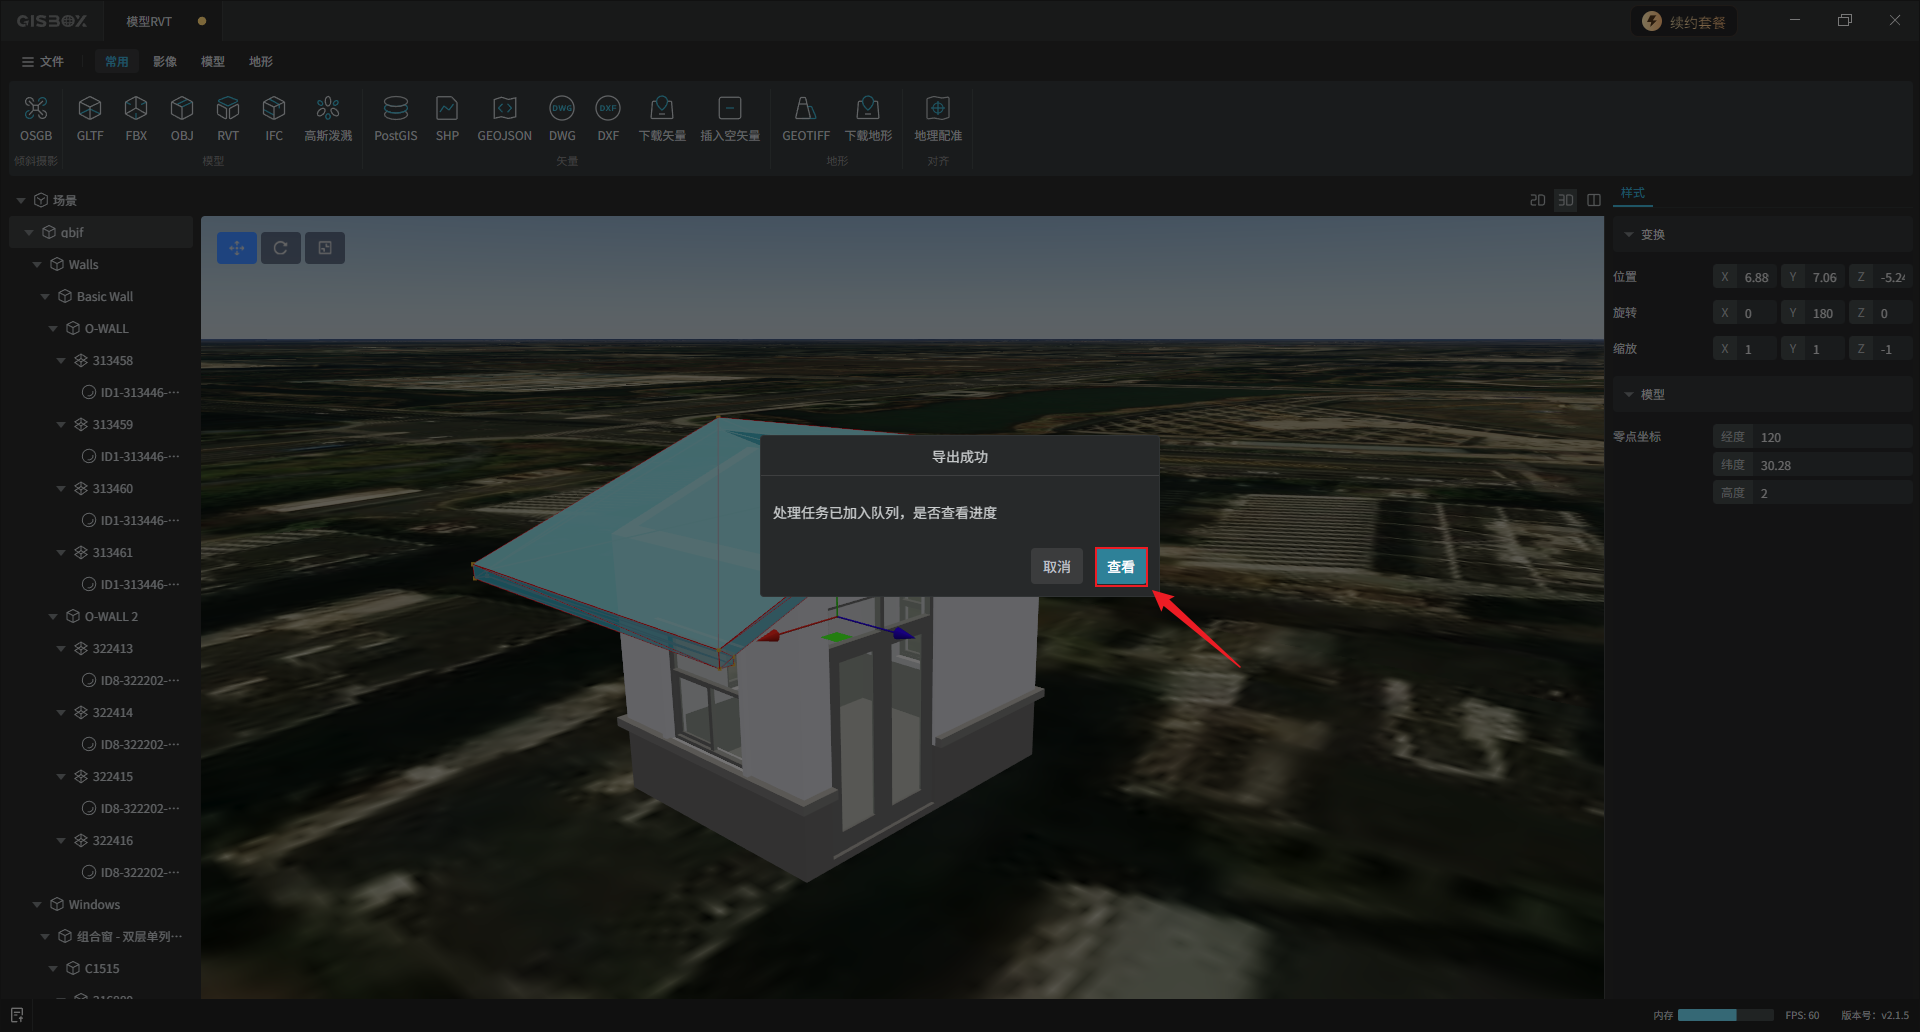Switch viewport to 2D mode
1920x1032 pixels.
tap(1537, 200)
